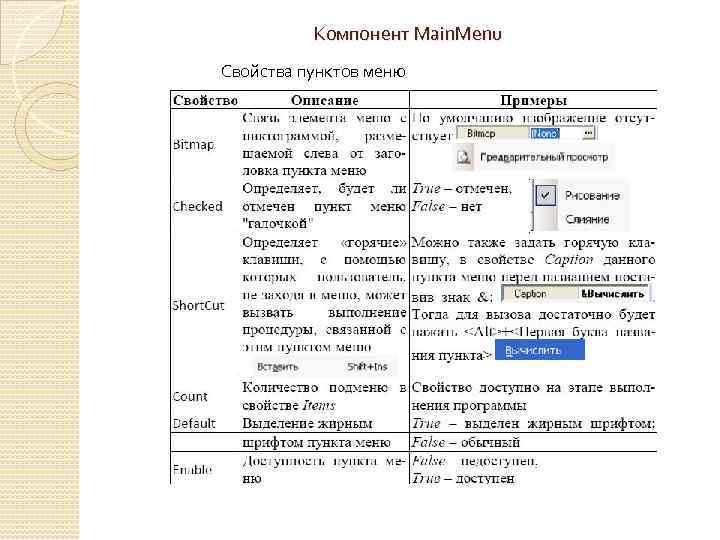The image size is (720, 540).
Task: Click the ShortCut property name in table
Action: tap(198, 305)
